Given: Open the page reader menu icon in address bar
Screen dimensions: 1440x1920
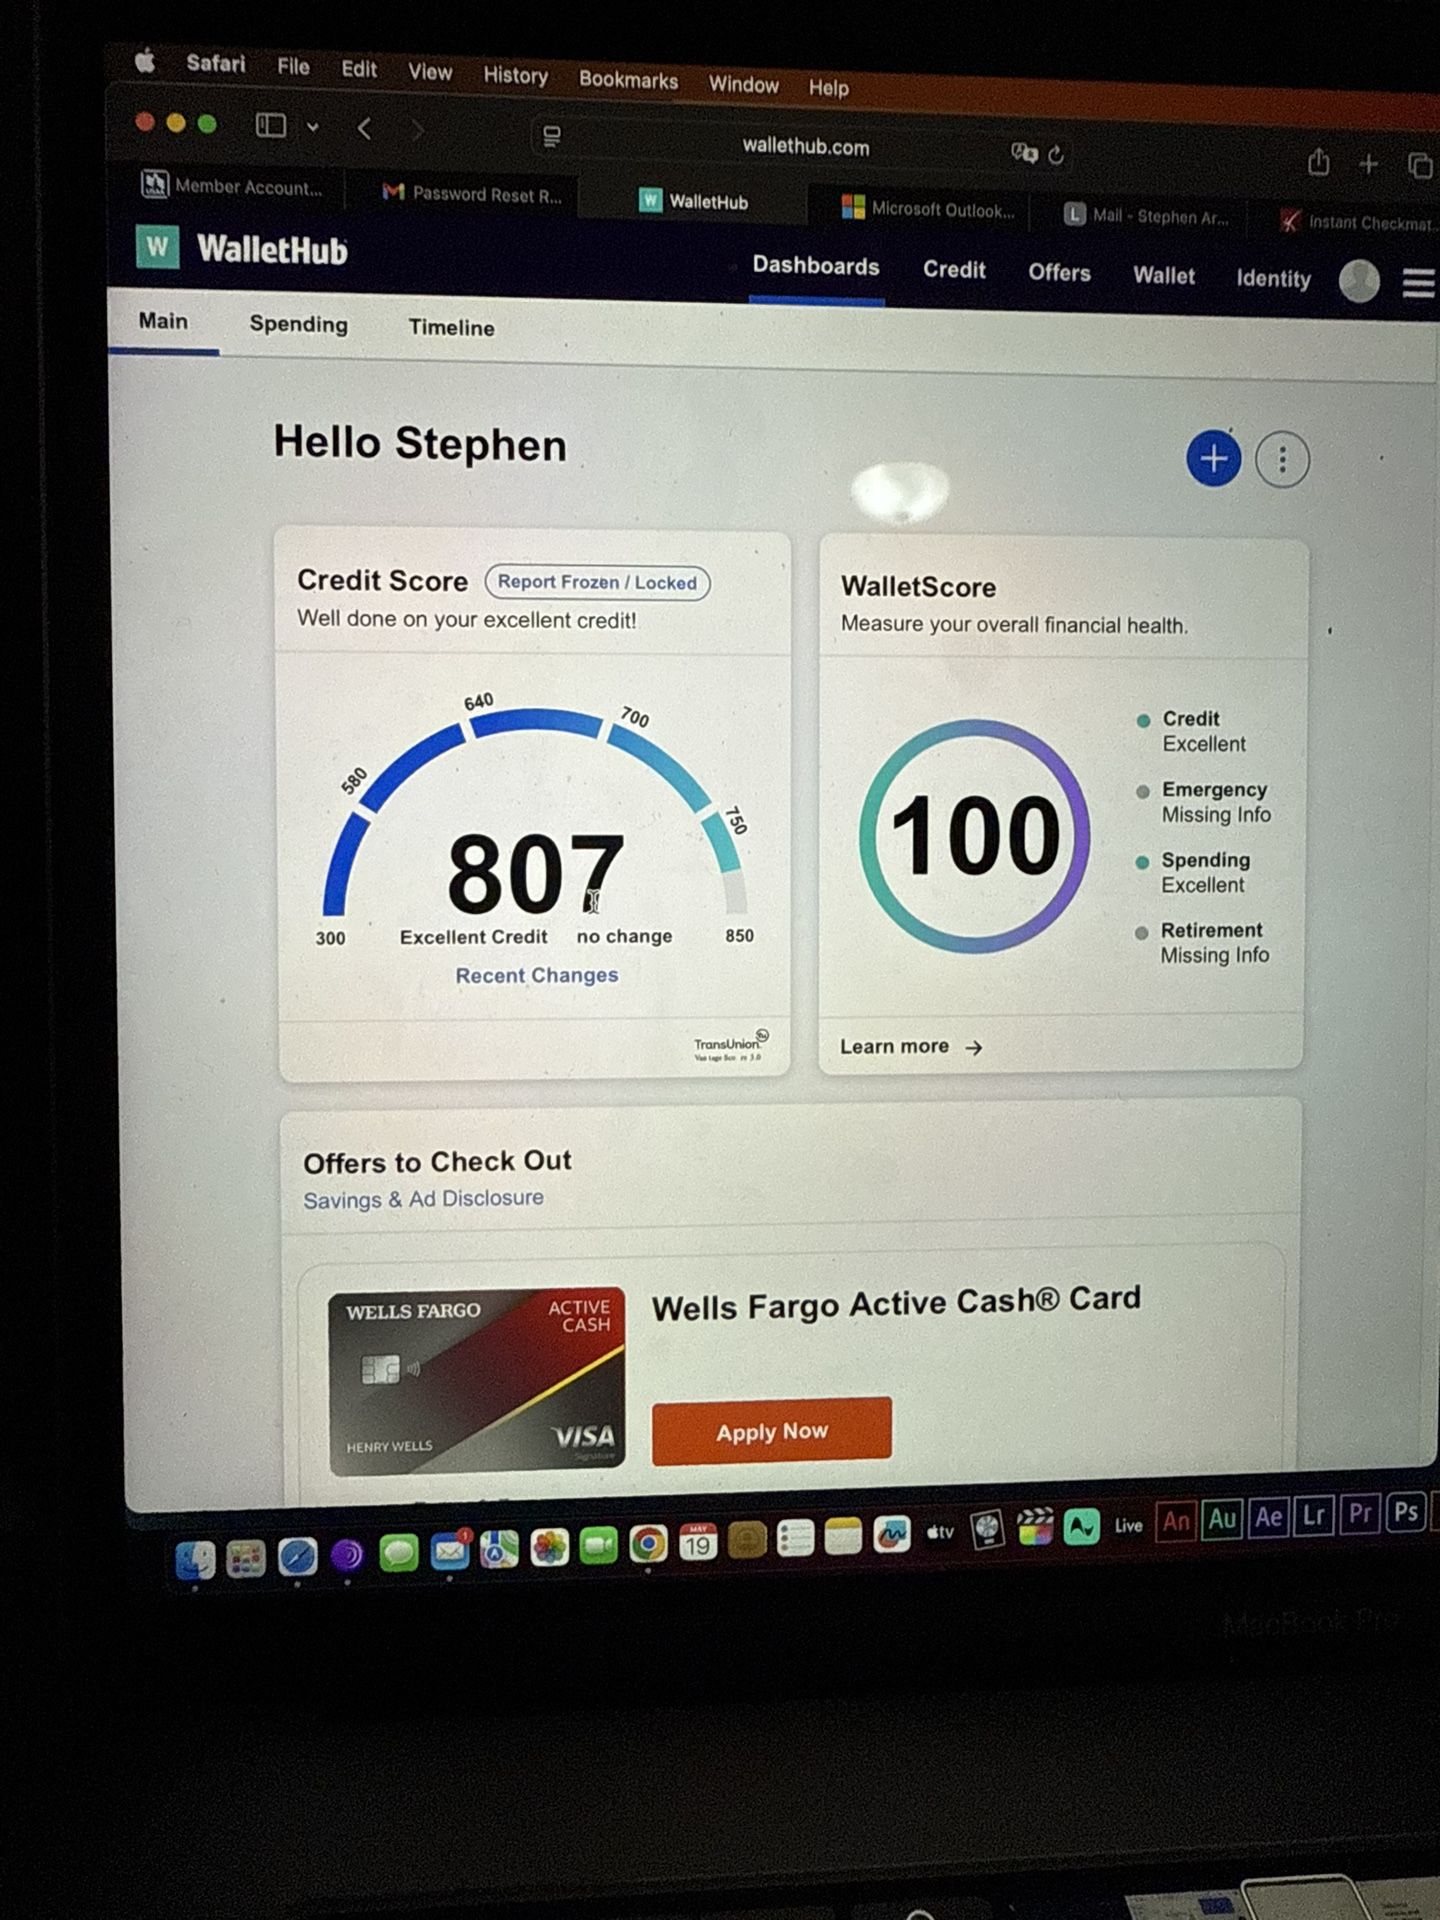Looking at the screenshot, I should click(551, 137).
